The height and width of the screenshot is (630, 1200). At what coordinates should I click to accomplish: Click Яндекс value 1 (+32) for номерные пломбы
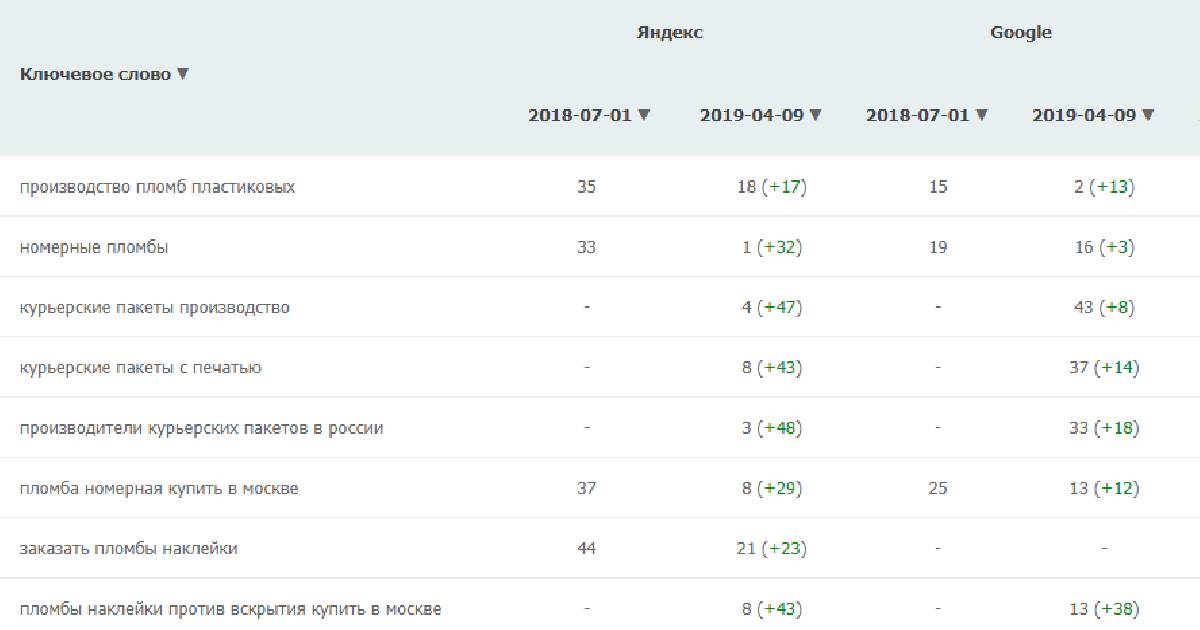(x=772, y=247)
